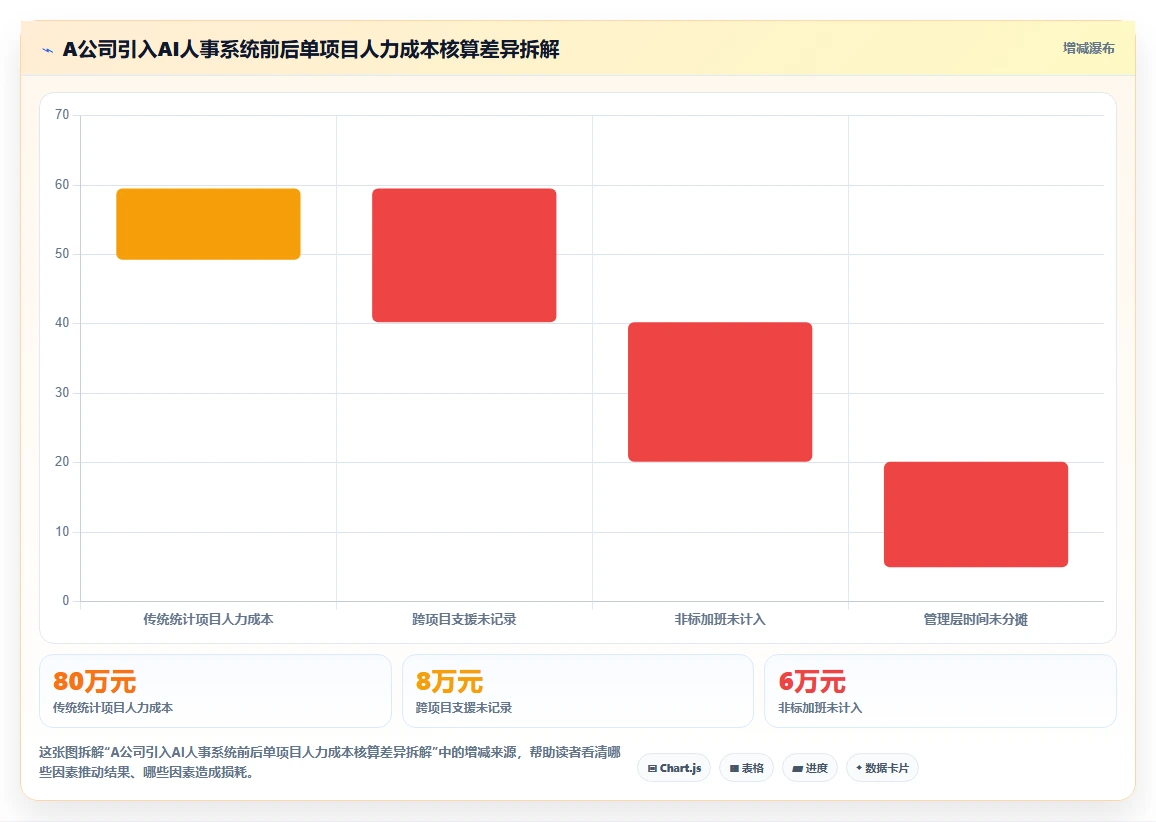
Task: Click the orange 传统统计项目人力成本 bar
Action: 209,224
